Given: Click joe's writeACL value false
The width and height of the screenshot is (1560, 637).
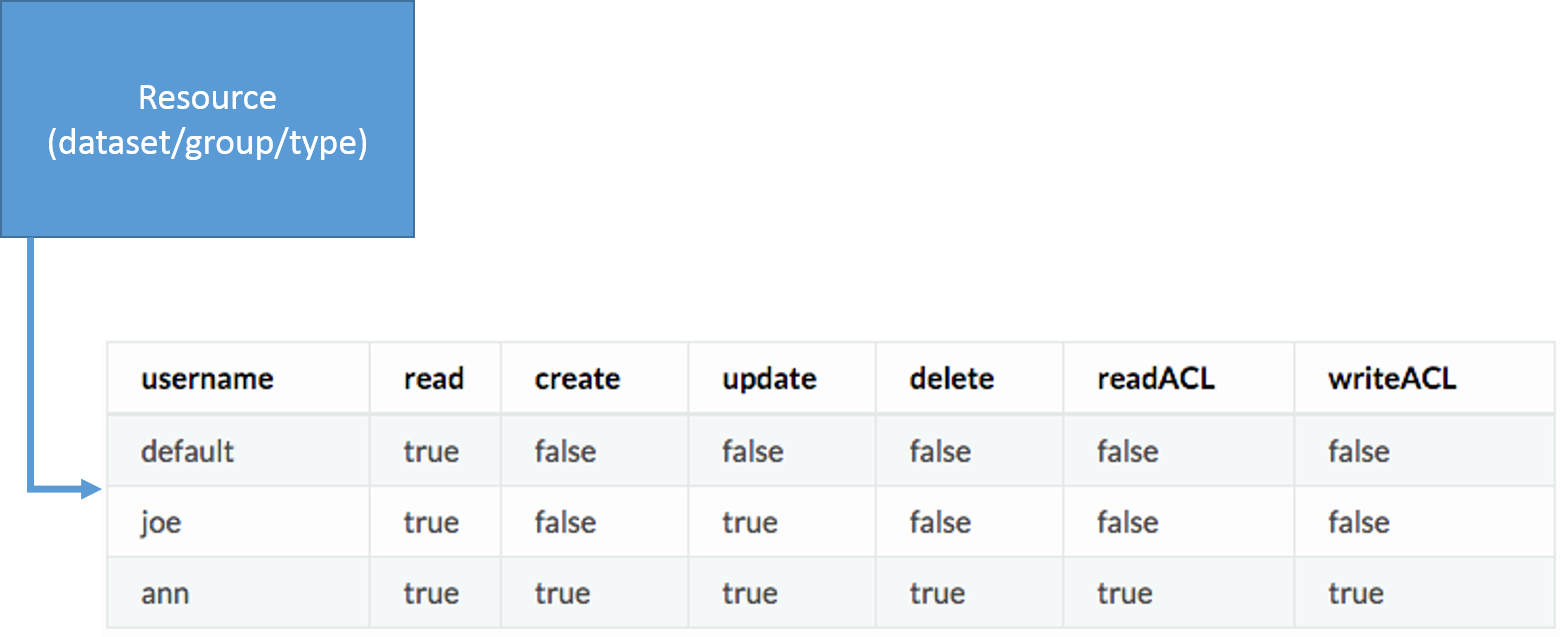Looking at the screenshot, I should (x=1359, y=522).
